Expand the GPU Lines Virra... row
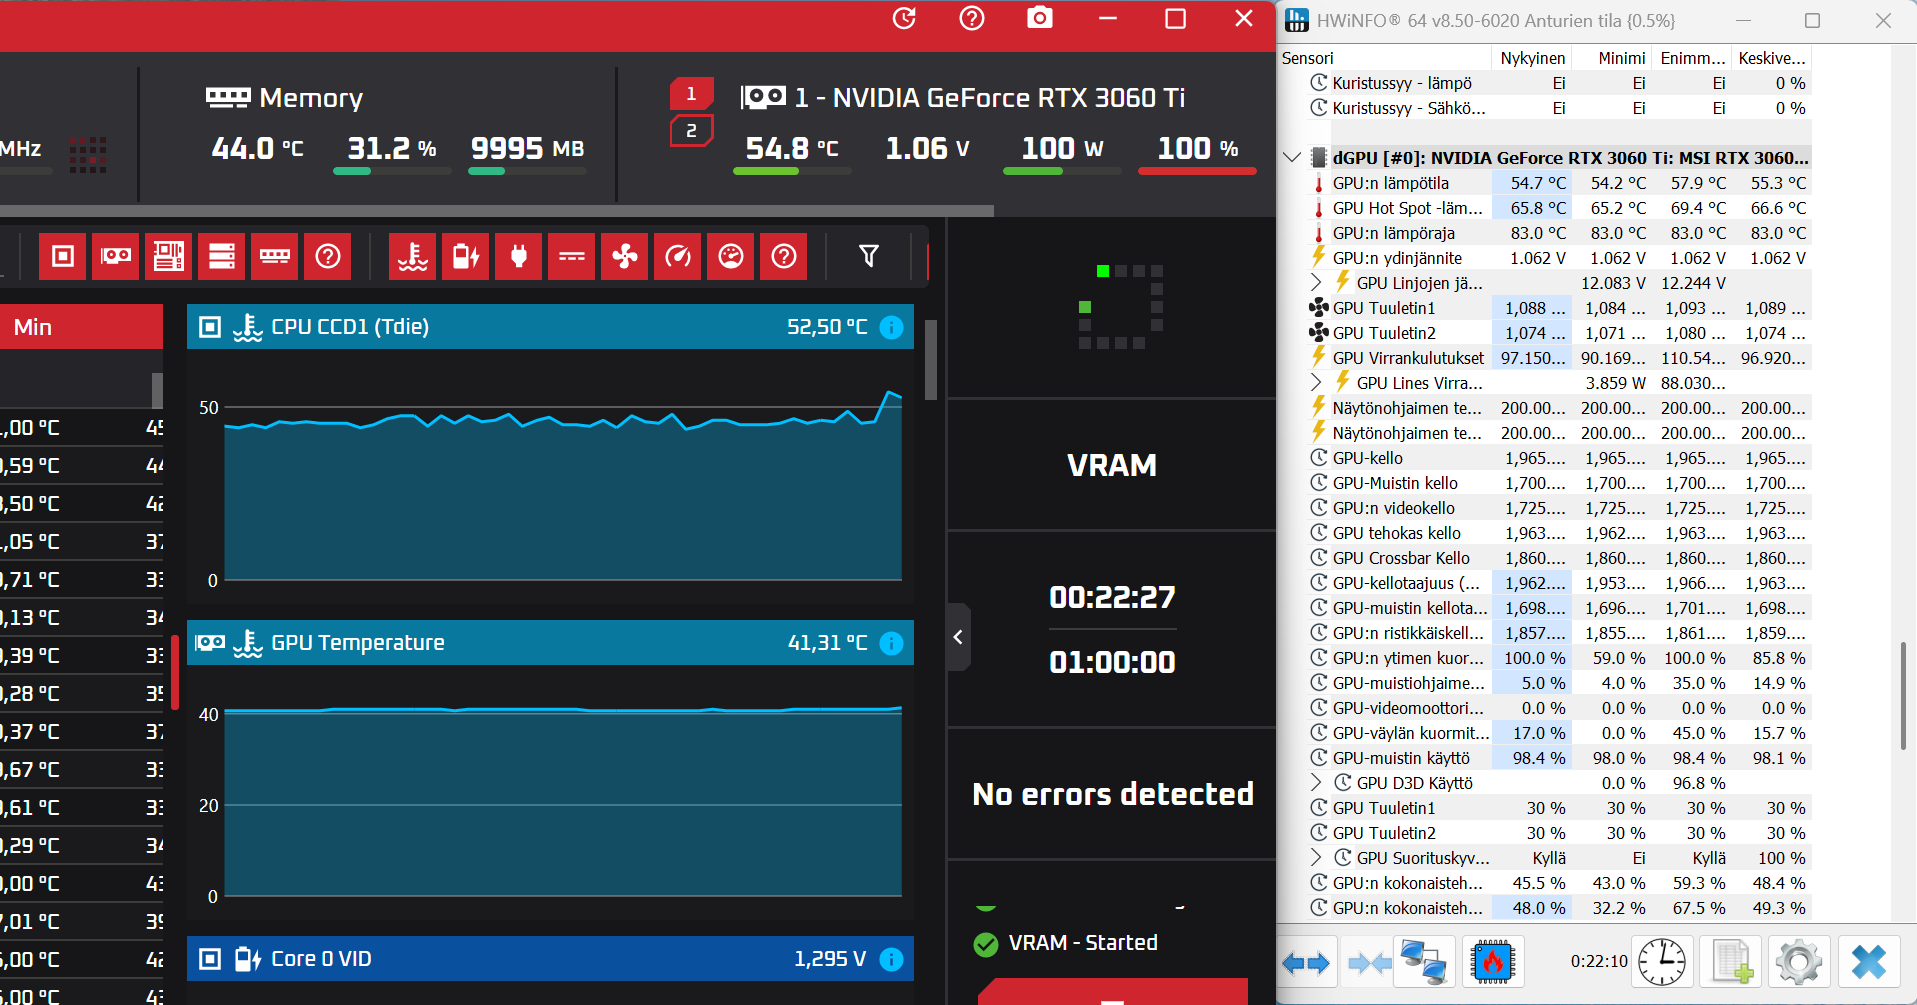 (x=1316, y=383)
